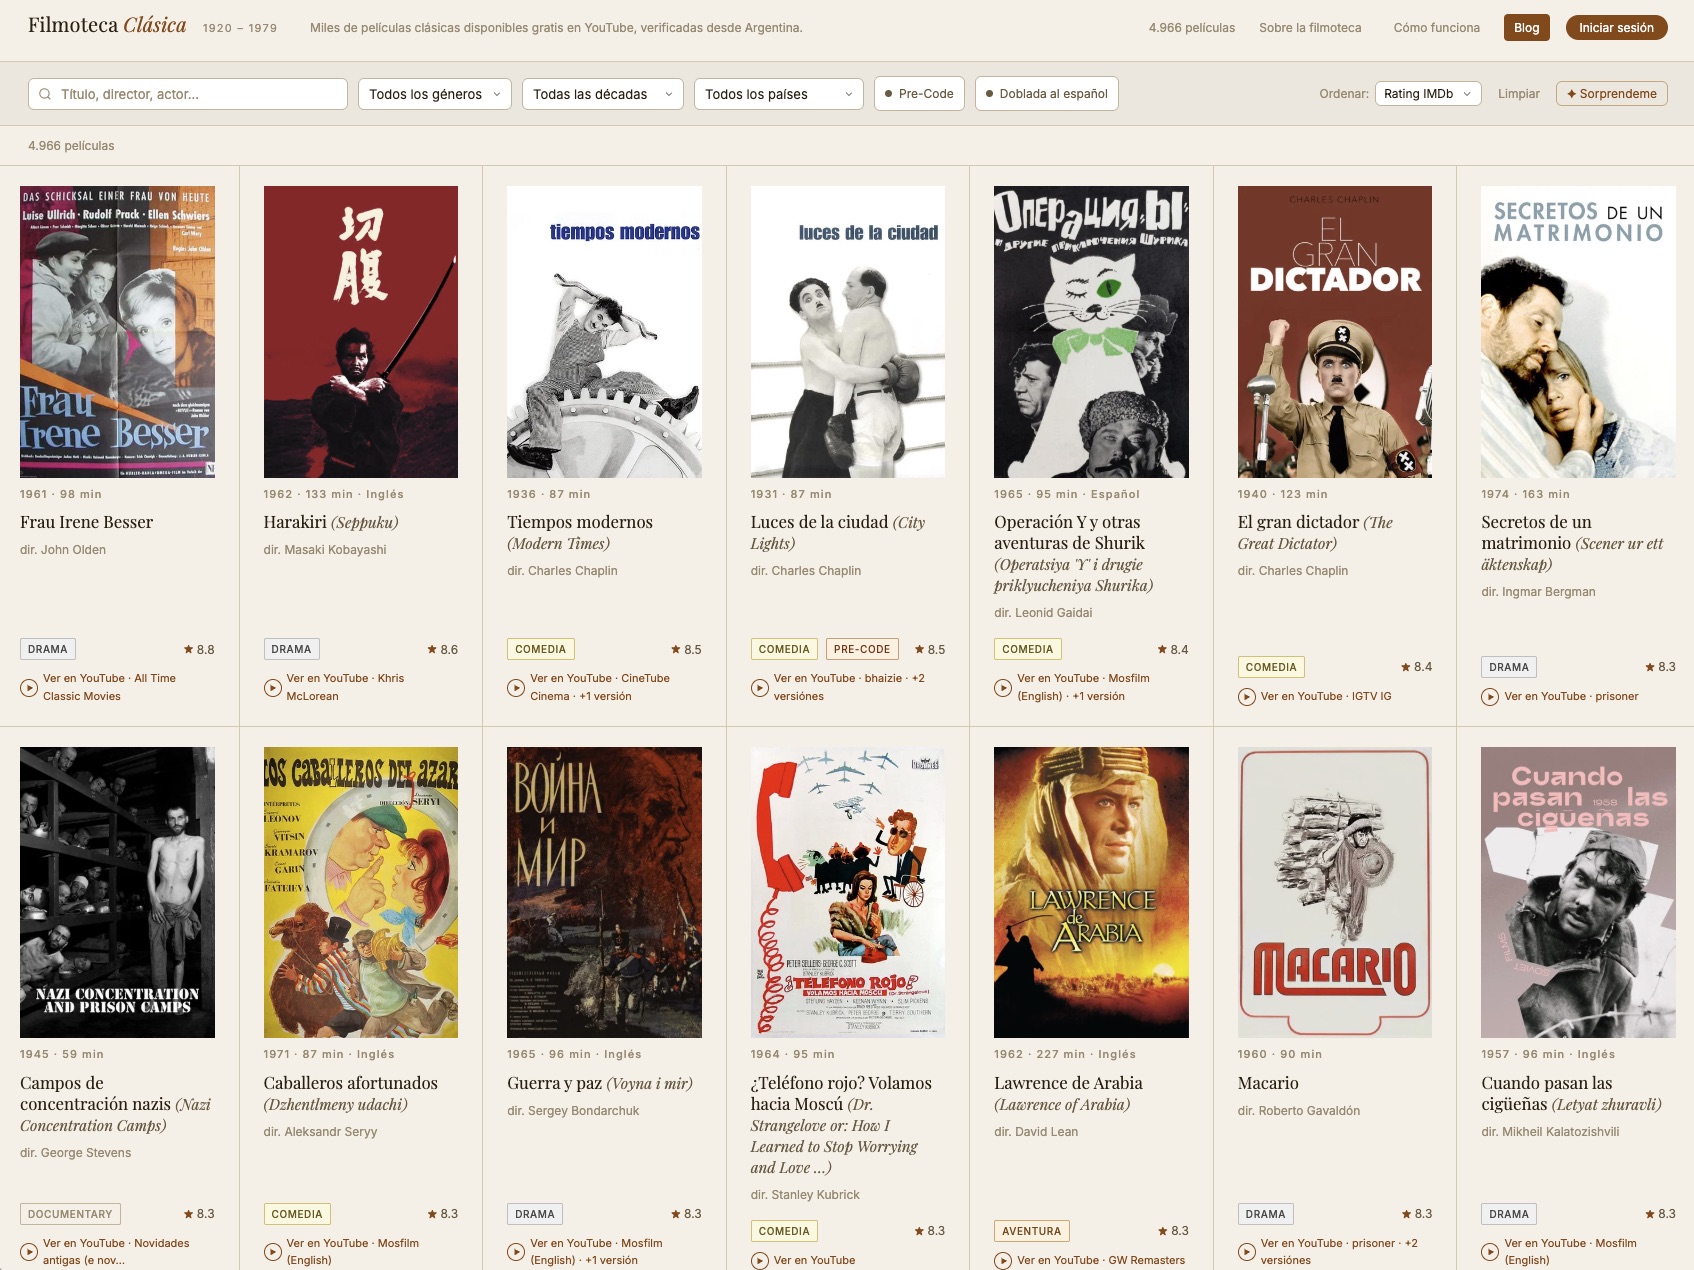Click play icon for Guerra y paz
1694x1270 pixels.
pyautogui.click(x=516, y=1252)
